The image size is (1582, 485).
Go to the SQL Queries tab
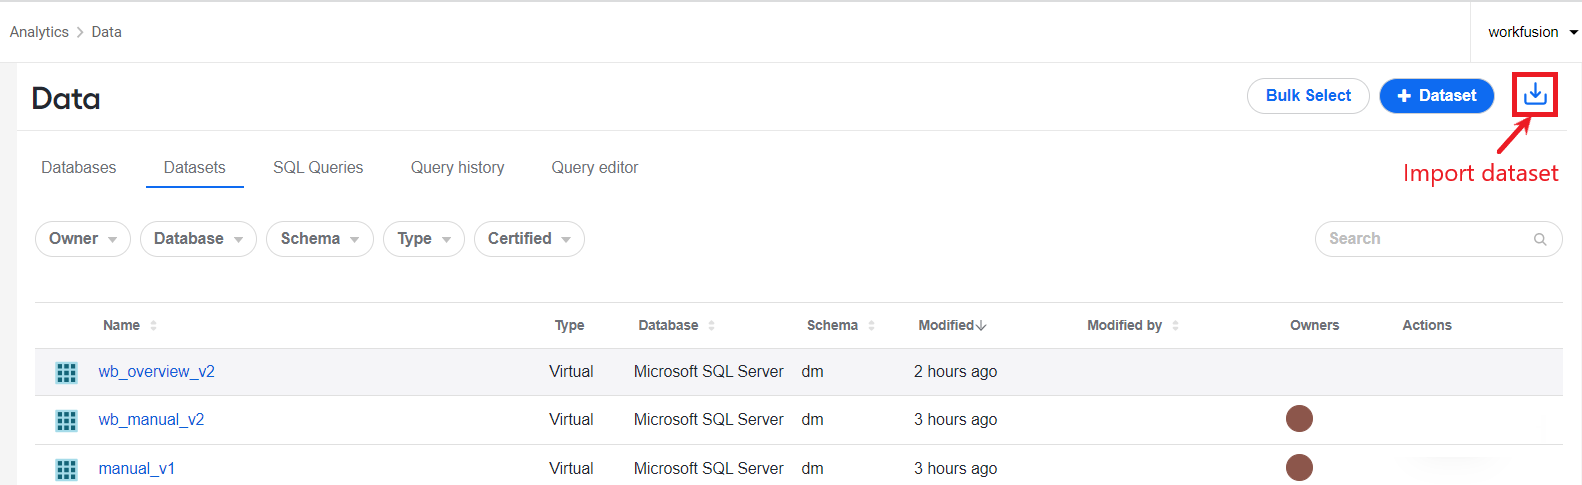click(x=318, y=167)
